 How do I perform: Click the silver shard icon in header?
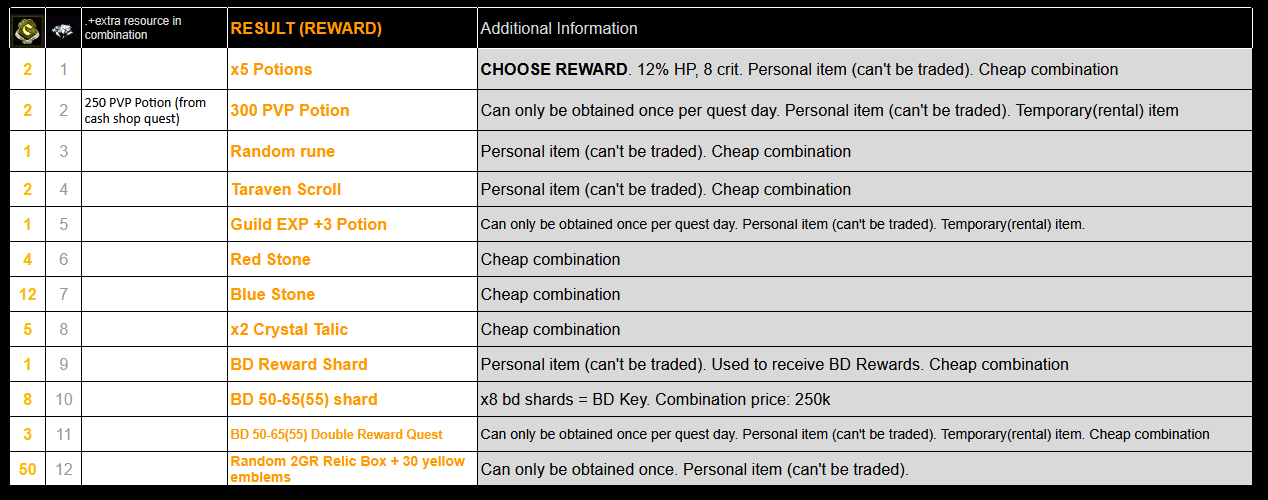pos(63,30)
